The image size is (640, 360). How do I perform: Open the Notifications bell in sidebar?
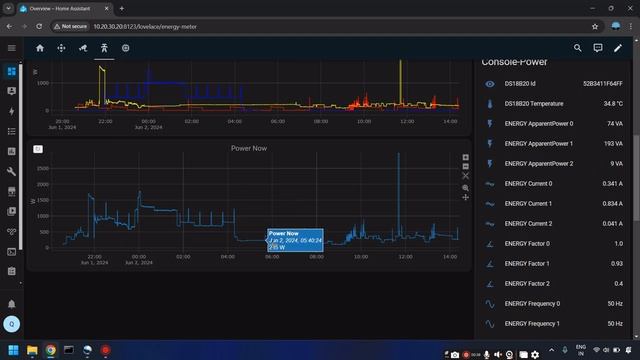coord(11,304)
